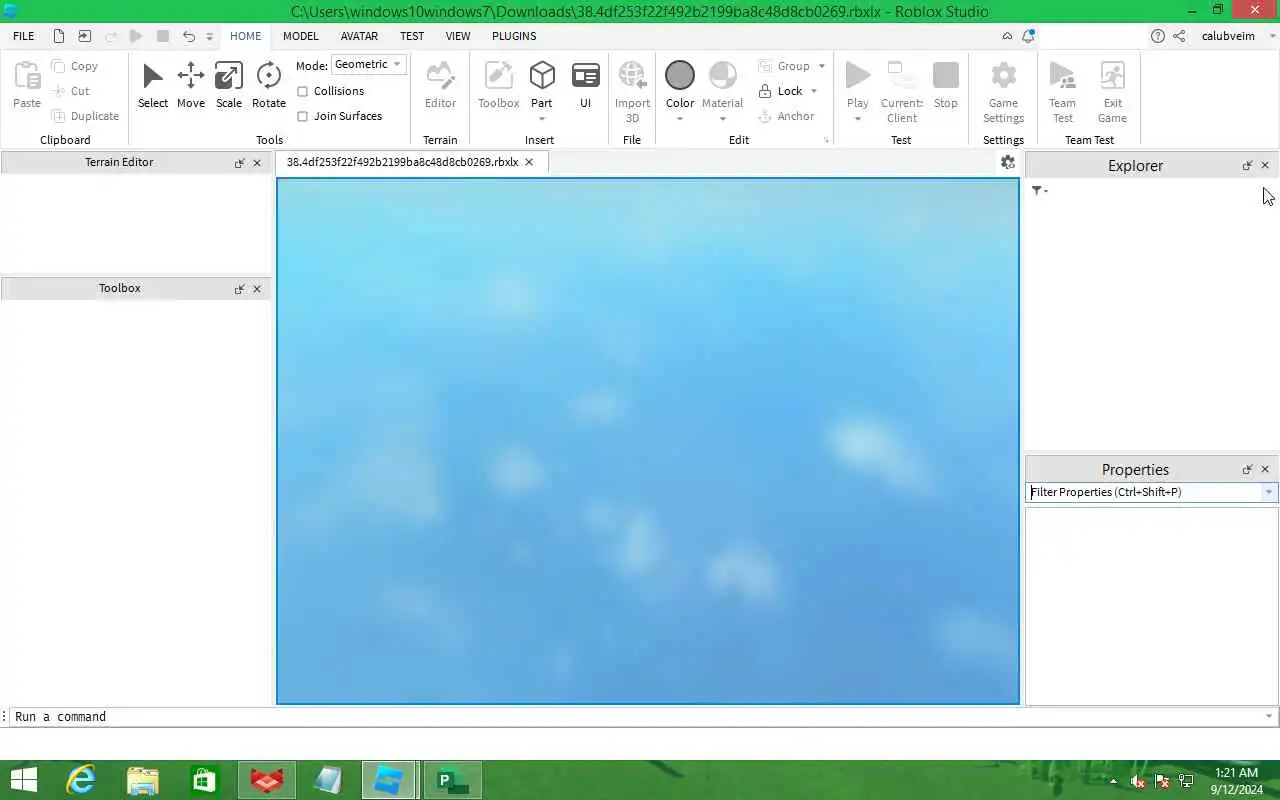Open Game Settings gear
The width and height of the screenshot is (1280, 800).
coord(1003,76)
